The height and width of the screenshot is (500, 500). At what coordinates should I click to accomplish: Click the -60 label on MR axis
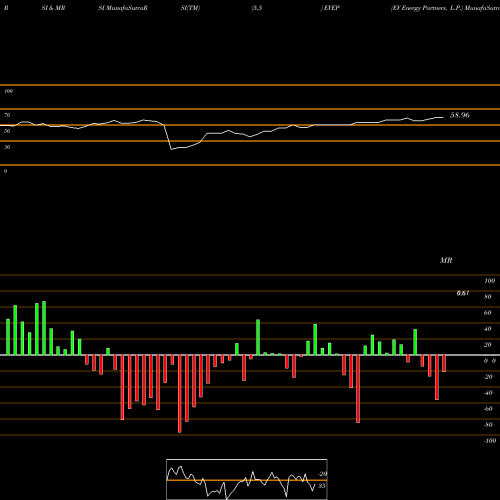tap(488, 409)
